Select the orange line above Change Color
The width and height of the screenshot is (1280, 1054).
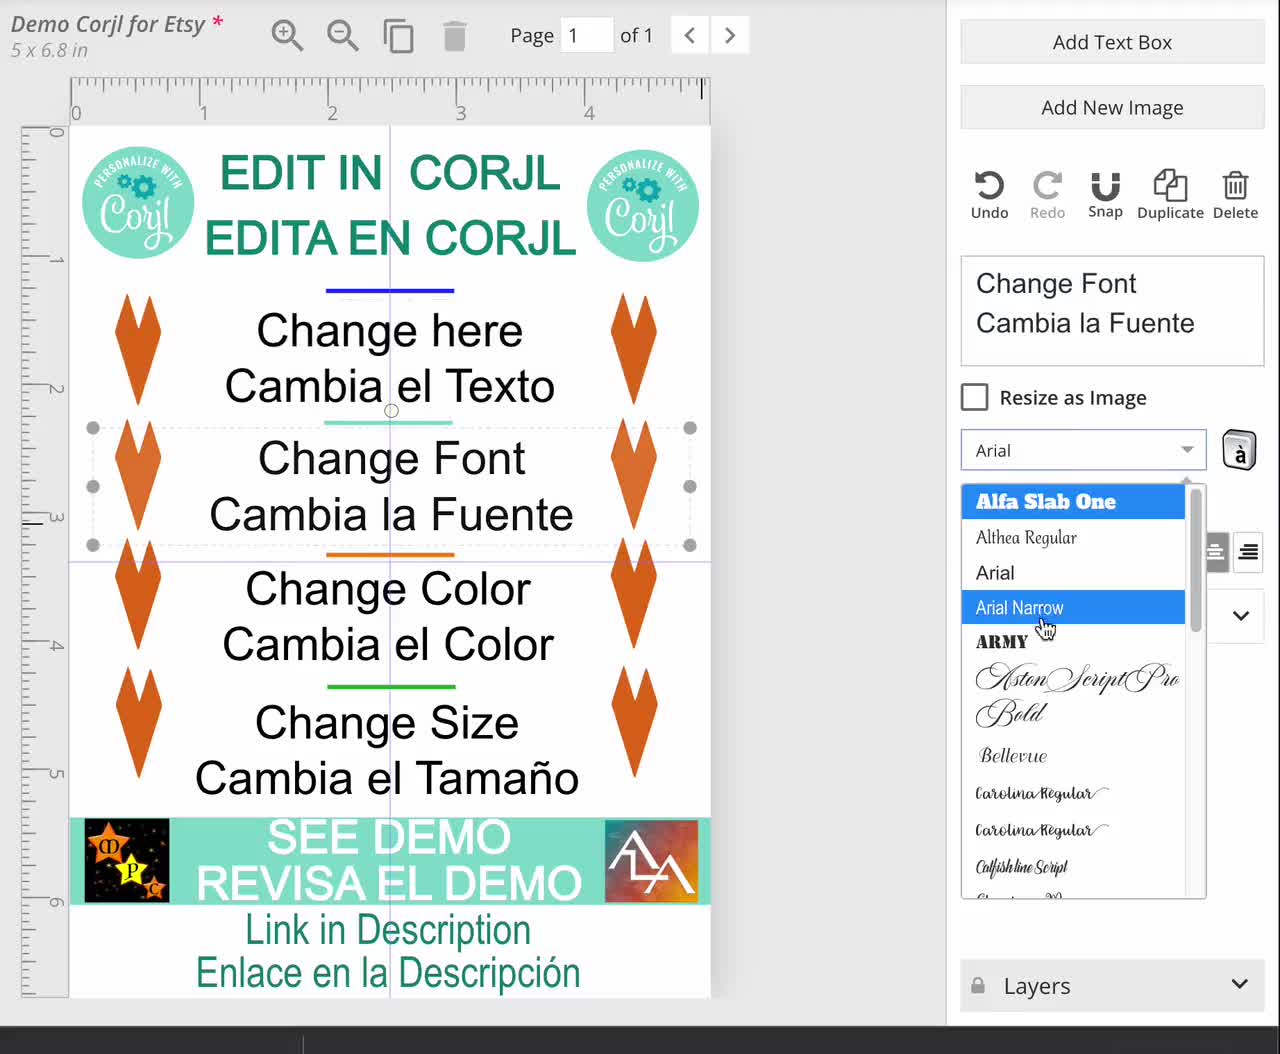pos(390,554)
